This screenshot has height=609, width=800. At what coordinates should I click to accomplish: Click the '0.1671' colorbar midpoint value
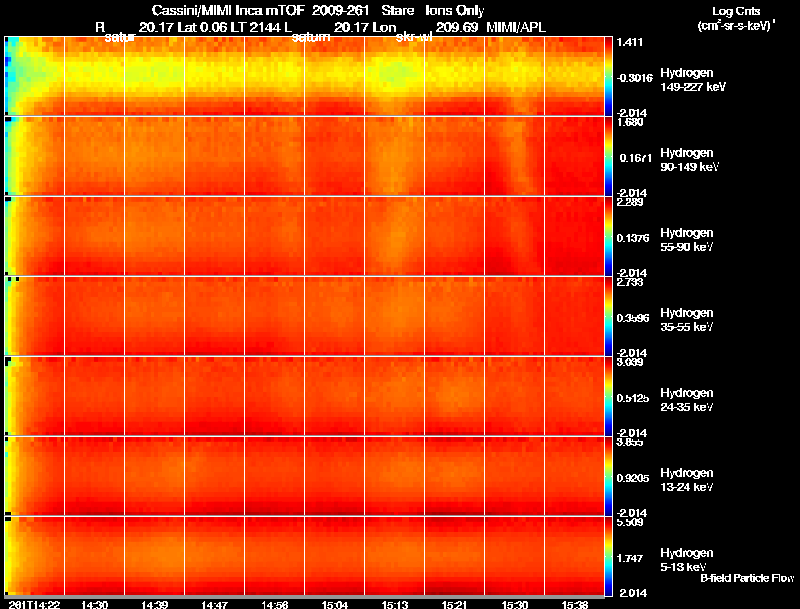point(635,158)
